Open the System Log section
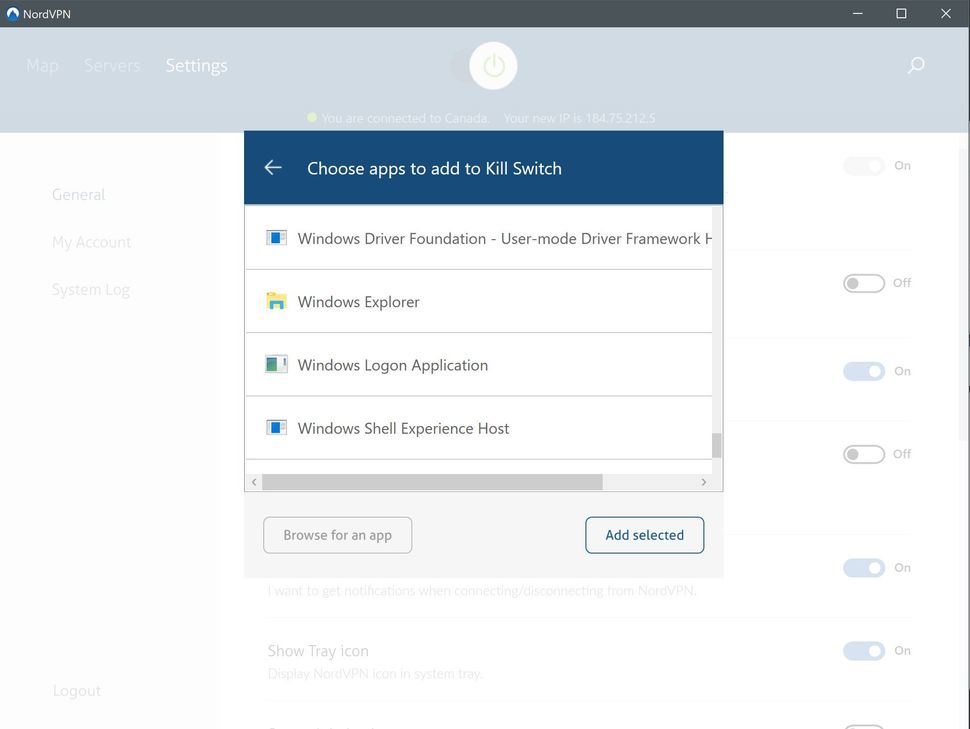970x729 pixels. 90,289
